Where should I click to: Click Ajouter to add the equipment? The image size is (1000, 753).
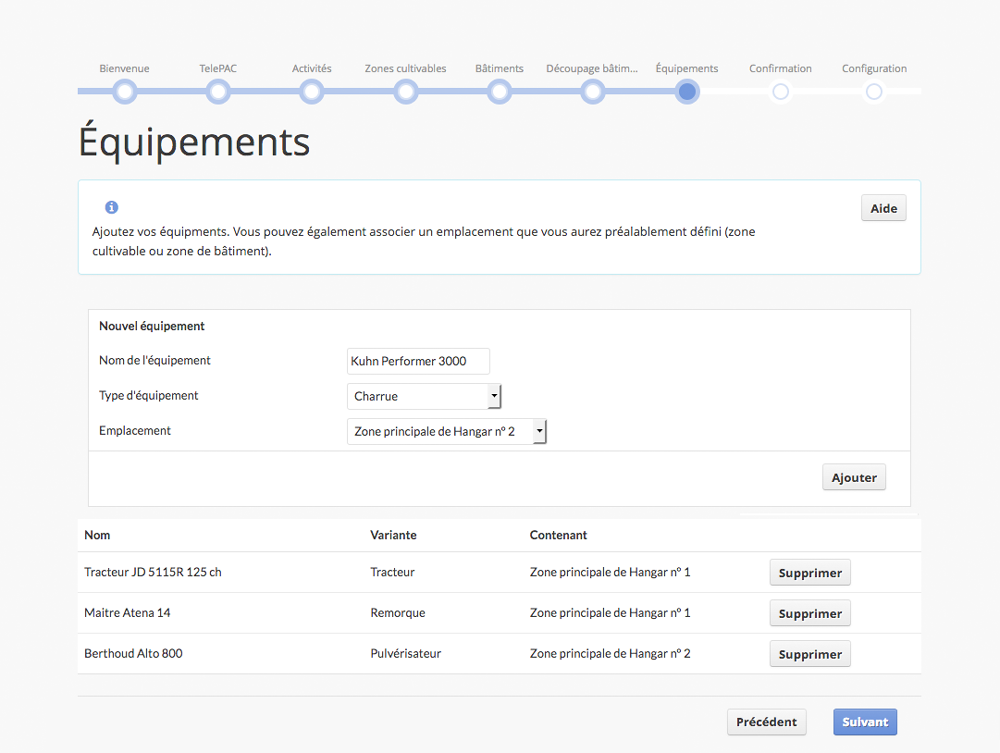854,478
